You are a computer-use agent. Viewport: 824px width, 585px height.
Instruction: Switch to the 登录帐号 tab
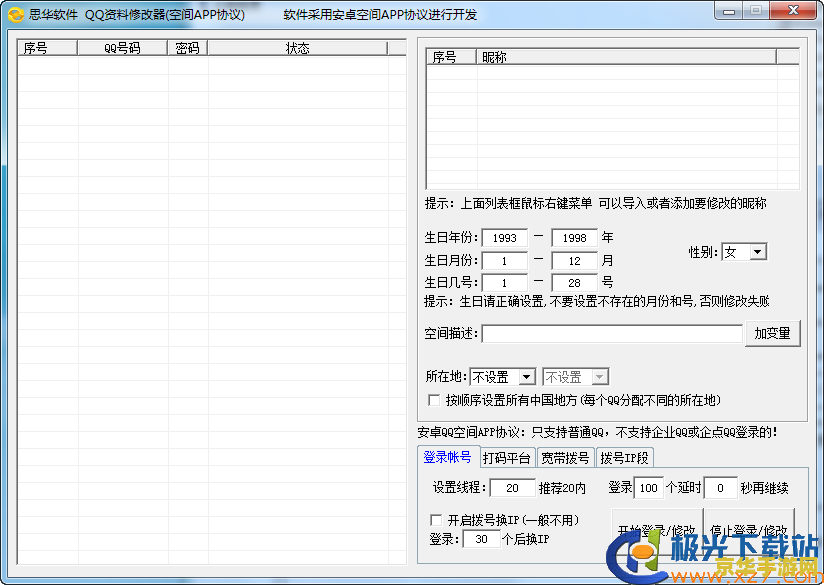(x=448, y=457)
